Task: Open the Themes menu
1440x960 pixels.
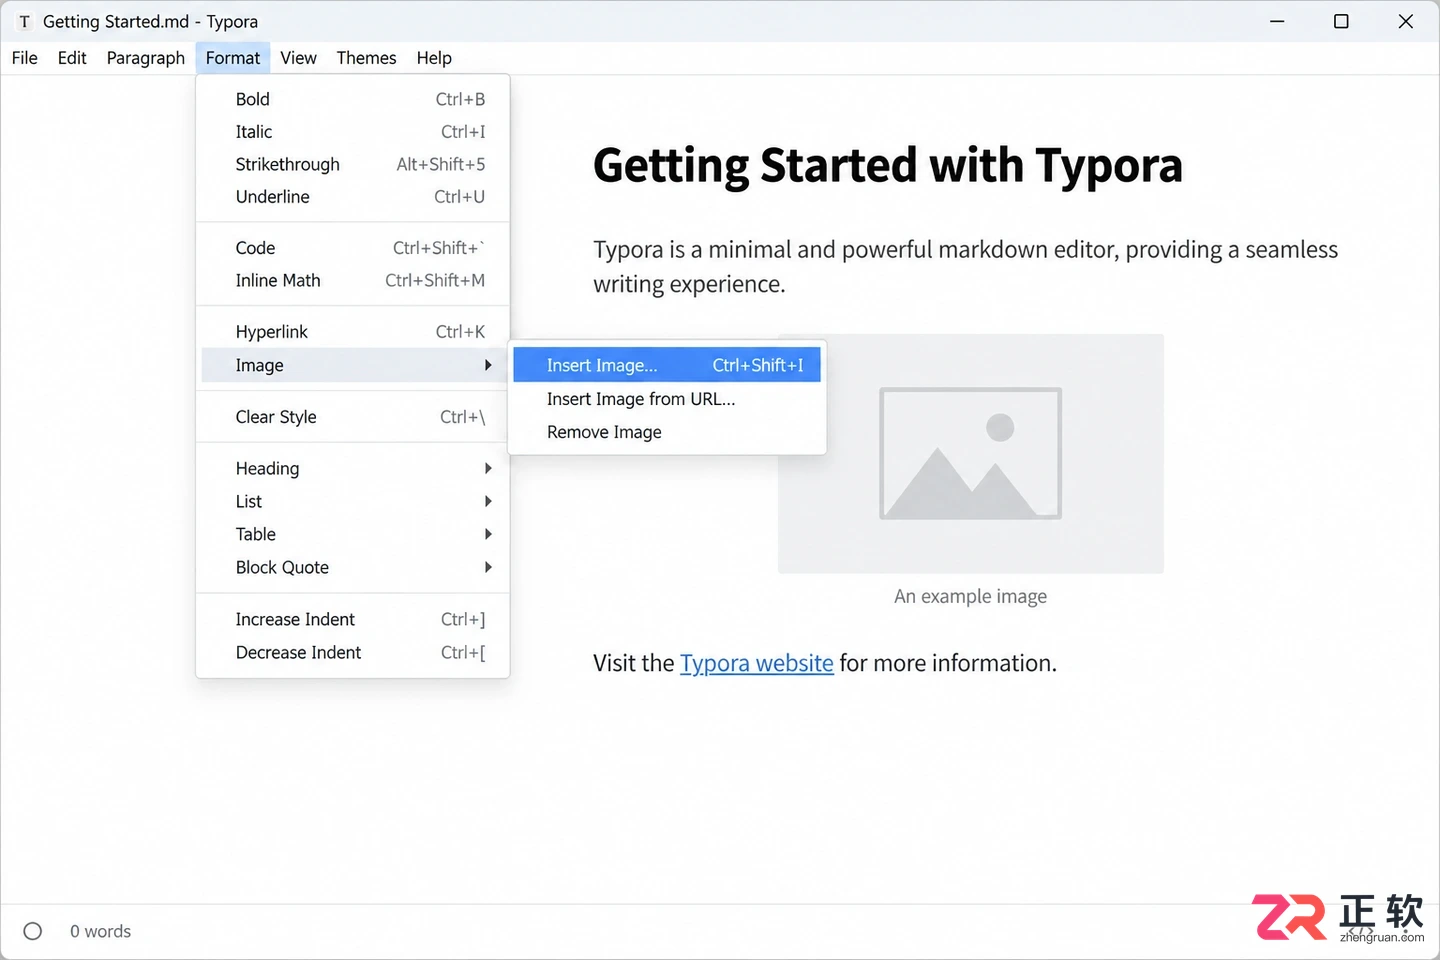Action: (x=366, y=58)
